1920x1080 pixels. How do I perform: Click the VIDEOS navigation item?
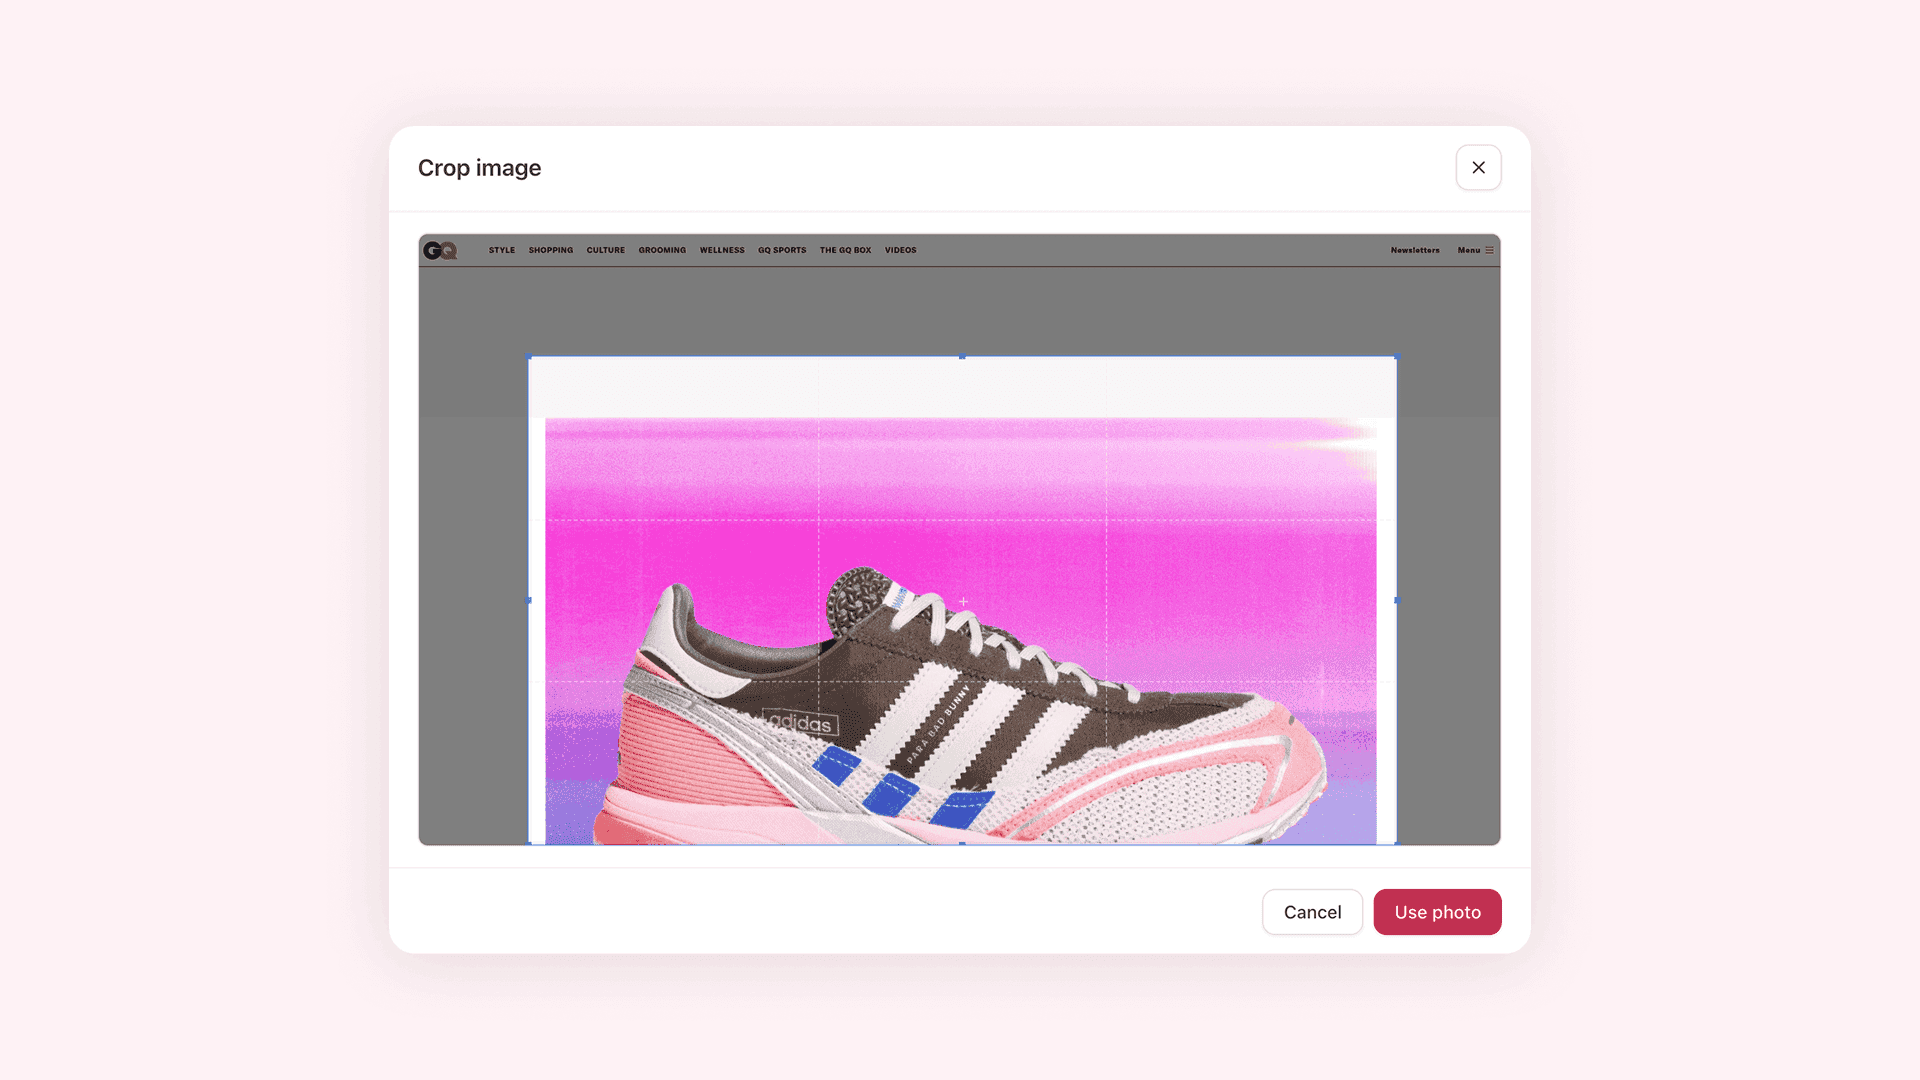(900, 251)
